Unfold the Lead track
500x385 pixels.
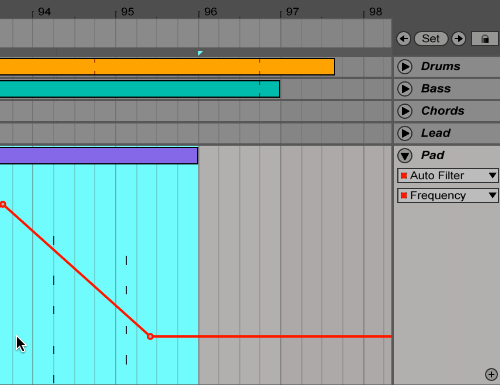(x=405, y=133)
